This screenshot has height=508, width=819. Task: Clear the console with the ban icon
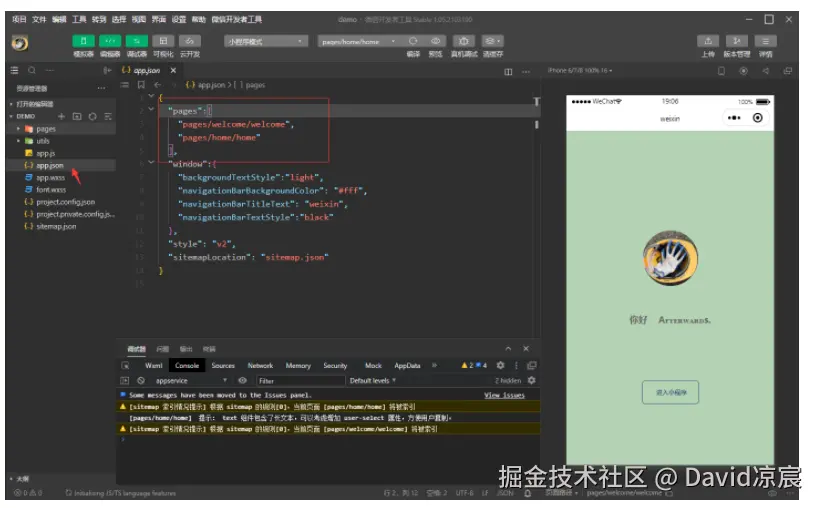(x=141, y=381)
